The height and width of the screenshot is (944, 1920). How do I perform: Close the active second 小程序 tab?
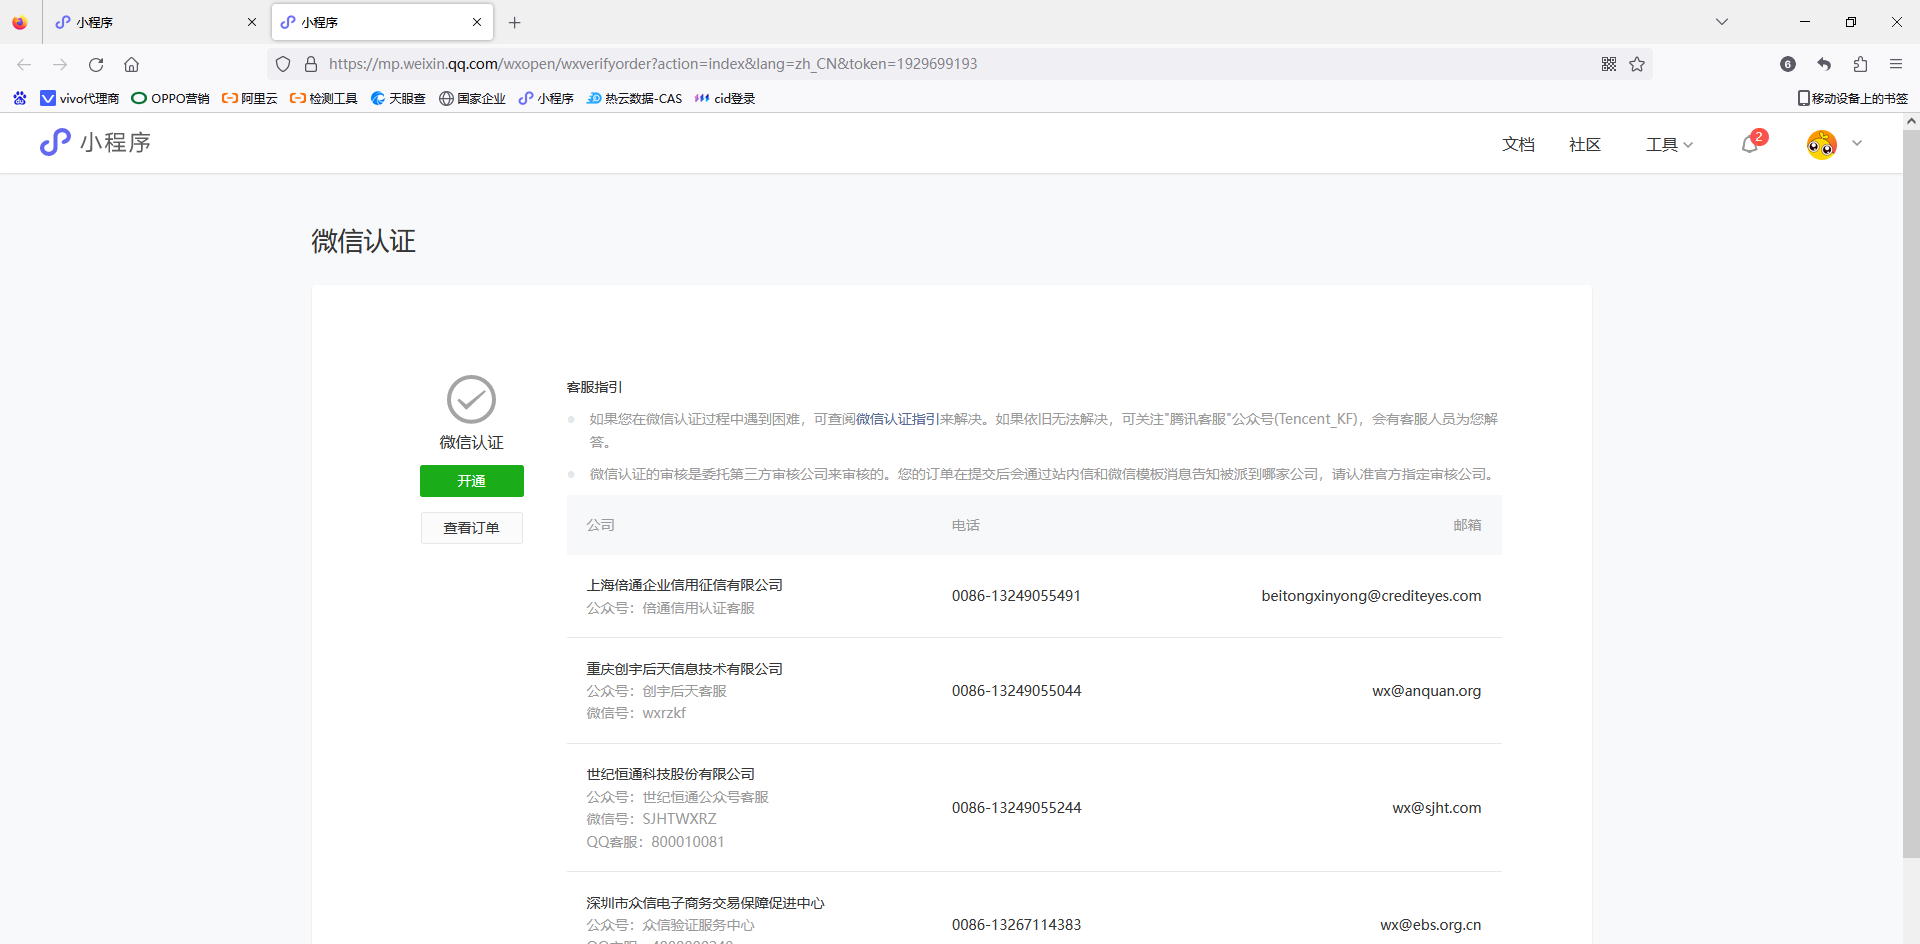pyautogui.click(x=477, y=22)
